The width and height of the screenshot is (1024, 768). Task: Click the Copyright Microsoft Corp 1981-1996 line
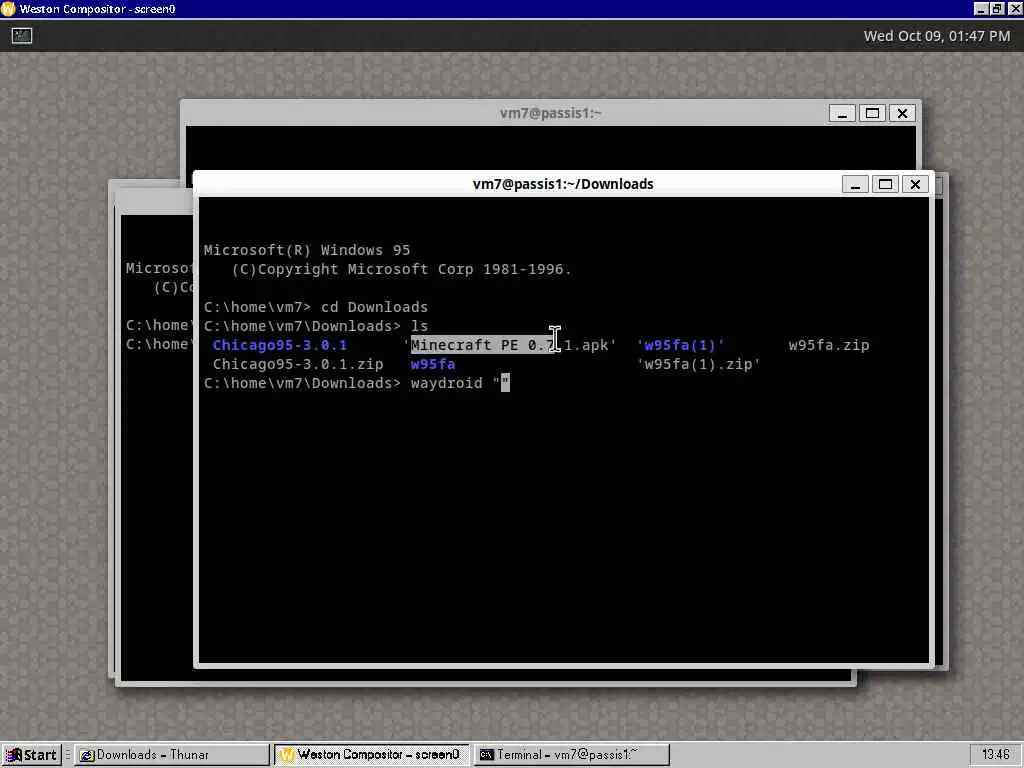[x=401, y=270]
